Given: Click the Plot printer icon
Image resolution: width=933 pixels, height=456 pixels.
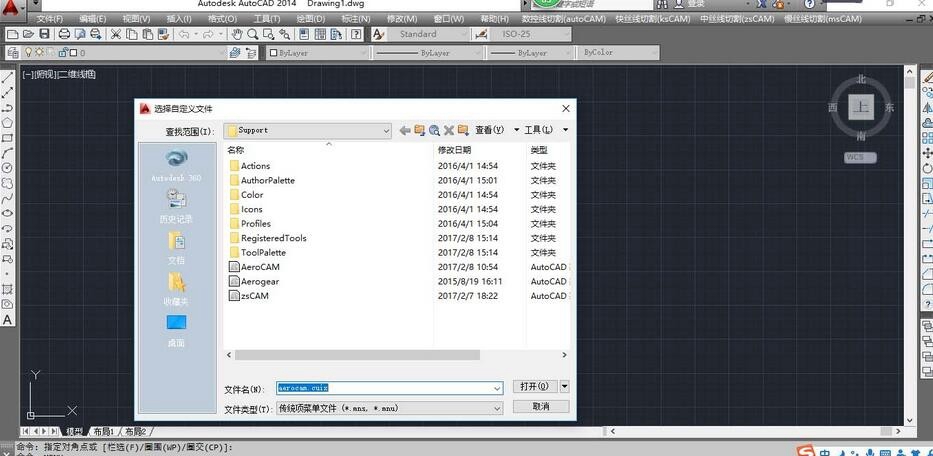Looking at the screenshot, I should click(x=65, y=34).
